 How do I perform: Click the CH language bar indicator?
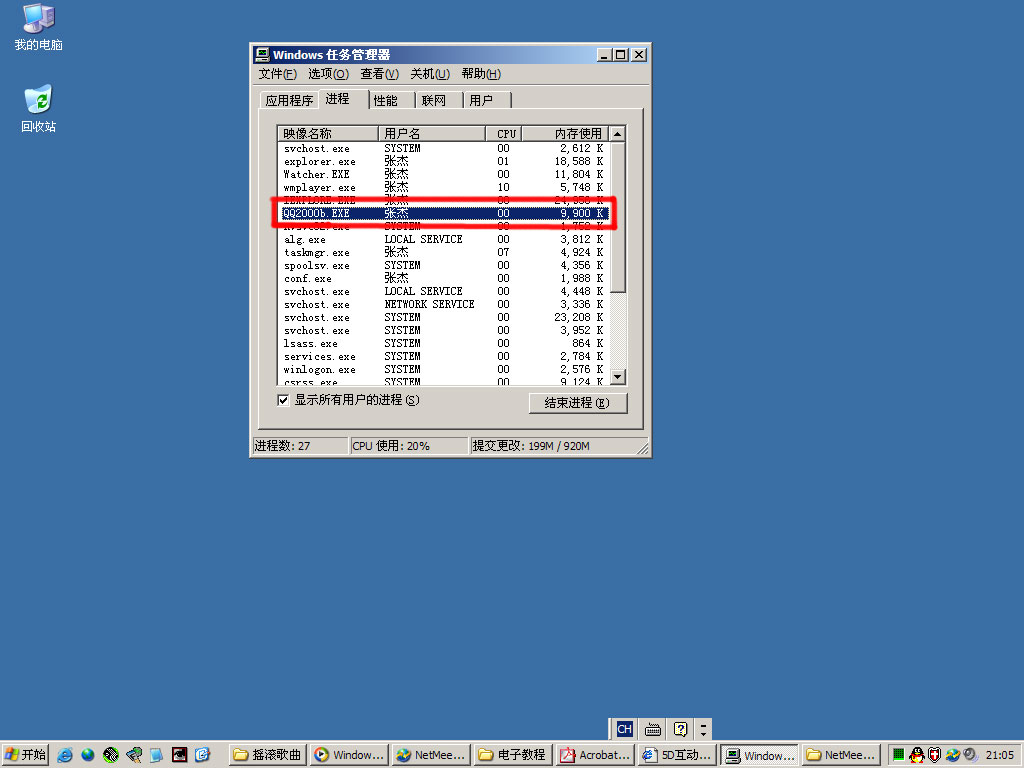tap(624, 729)
